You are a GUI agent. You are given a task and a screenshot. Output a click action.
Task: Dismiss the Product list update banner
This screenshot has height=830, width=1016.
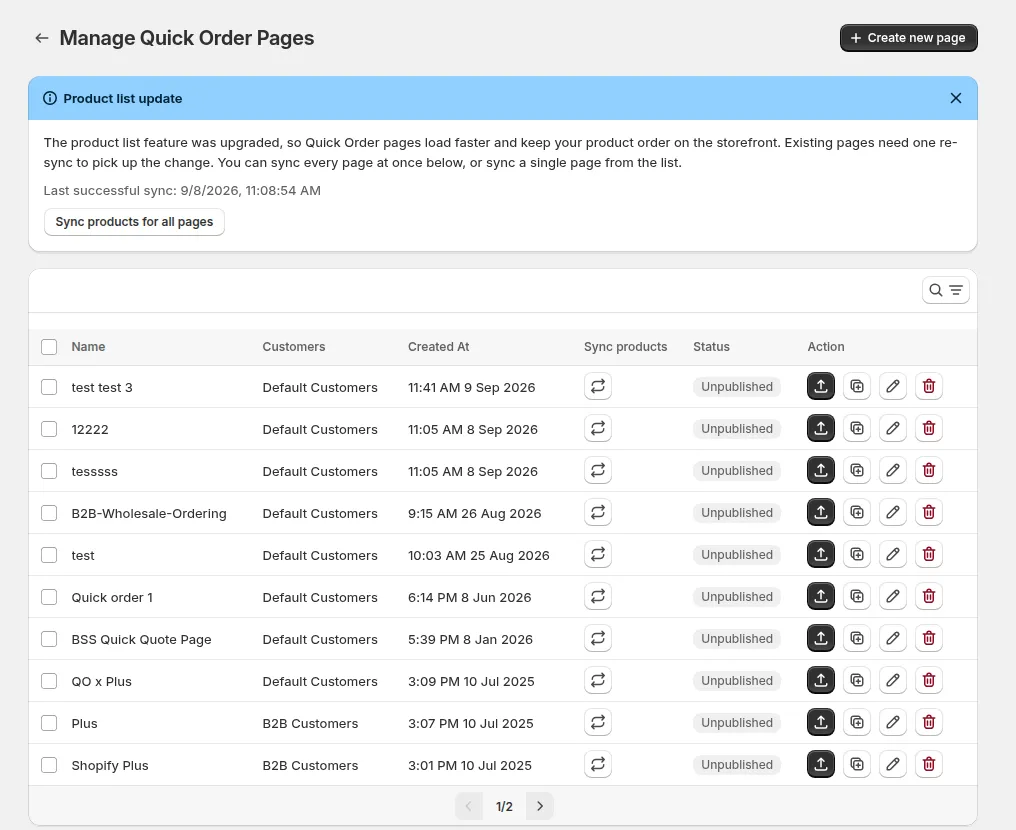click(956, 98)
